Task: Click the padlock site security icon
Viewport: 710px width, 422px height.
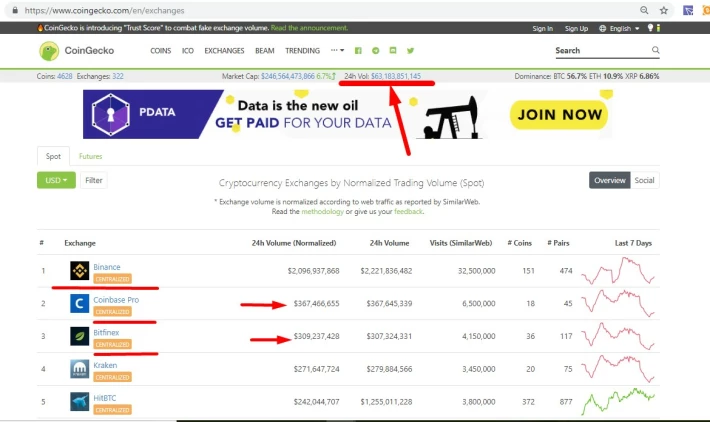Action: point(15,10)
